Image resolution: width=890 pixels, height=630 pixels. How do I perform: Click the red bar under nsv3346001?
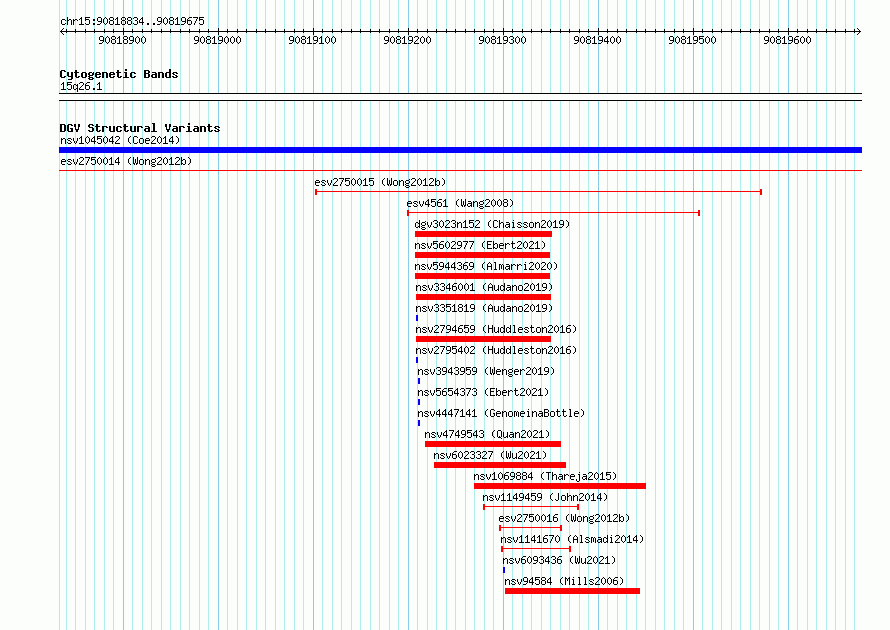(484, 297)
